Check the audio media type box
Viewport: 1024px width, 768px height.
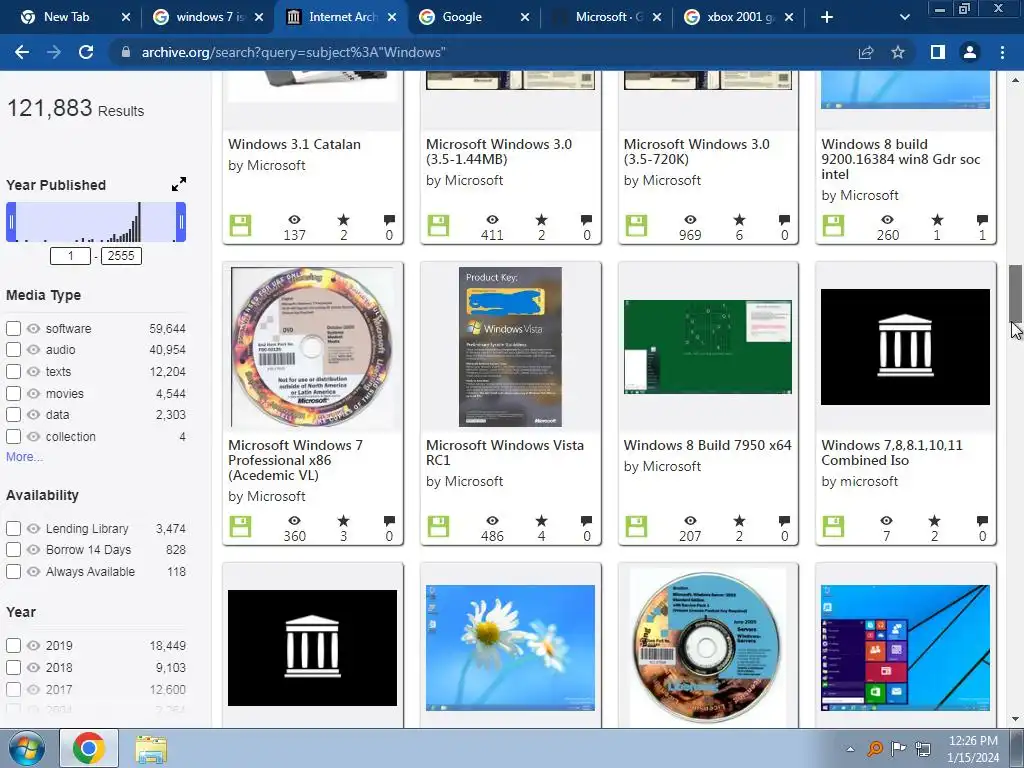(x=13, y=350)
